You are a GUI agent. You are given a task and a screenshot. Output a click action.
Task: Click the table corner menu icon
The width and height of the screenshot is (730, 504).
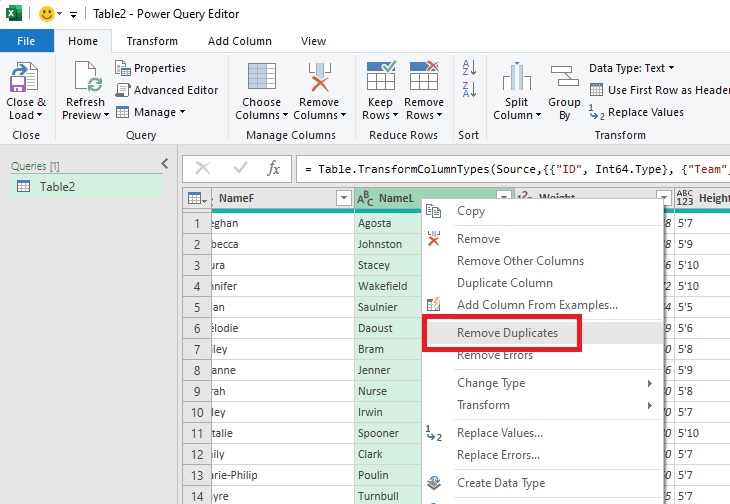[197, 199]
